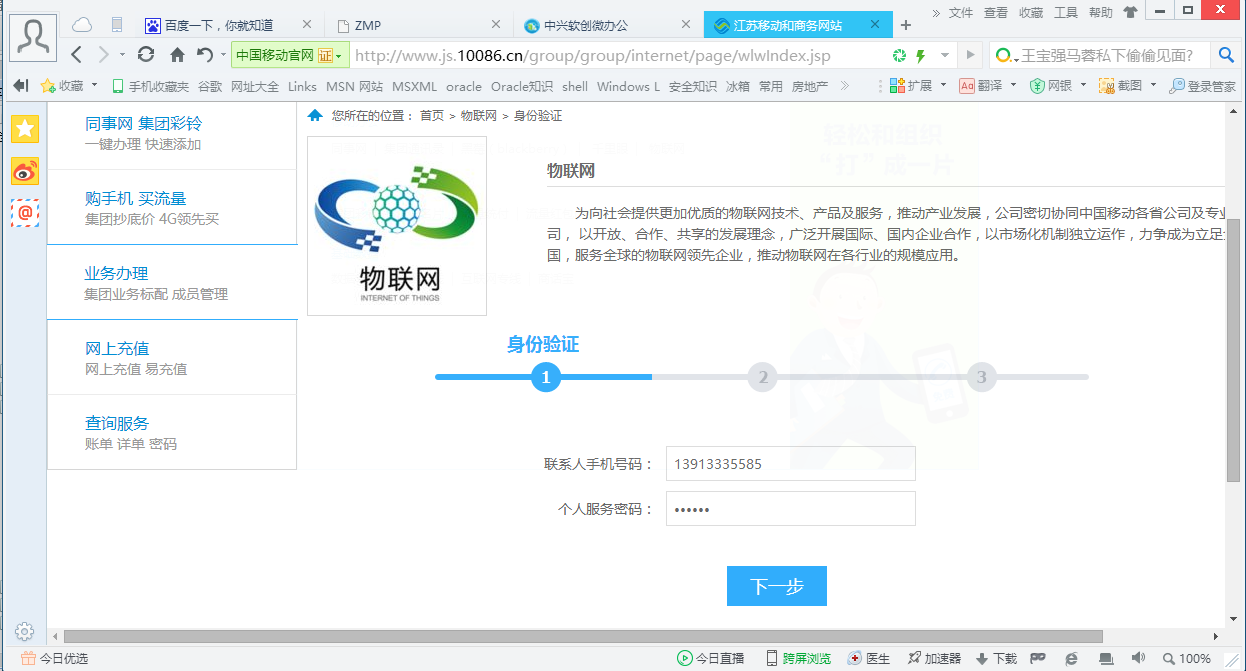The image size is (1246, 671).
Task: Open the yellow star favorites sidebar icon
Action: [x=25, y=127]
